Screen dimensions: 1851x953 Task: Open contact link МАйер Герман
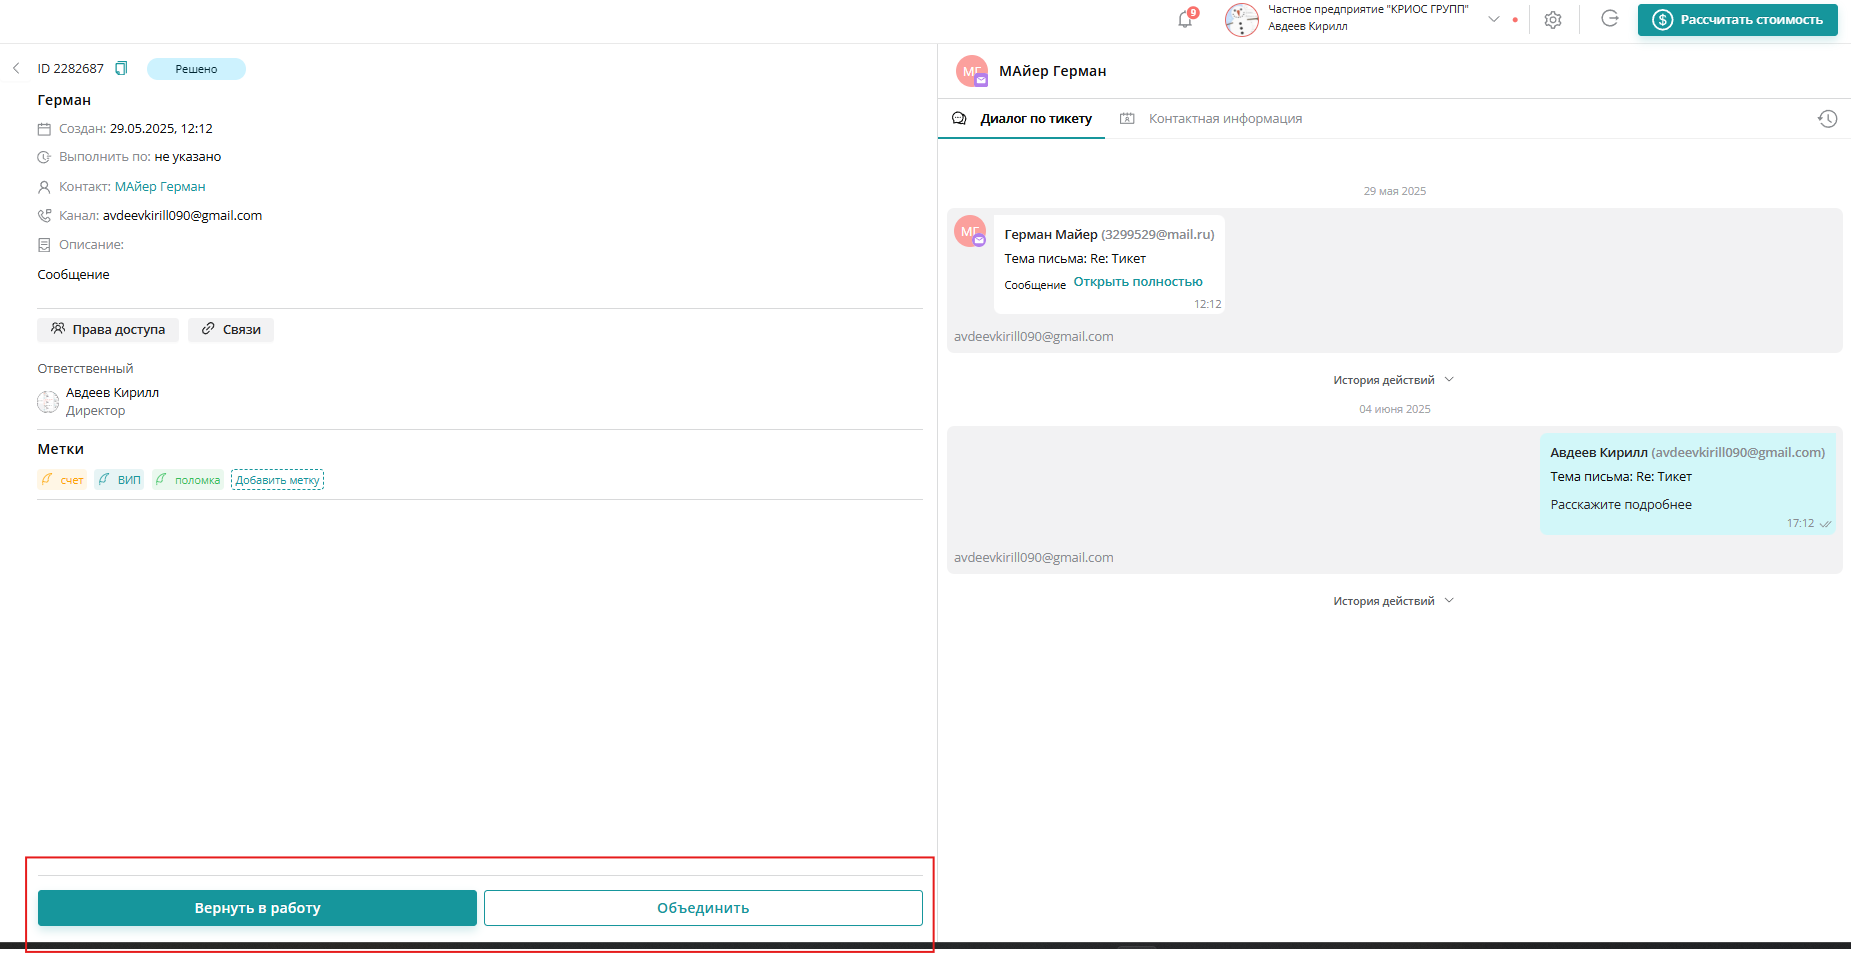click(160, 187)
